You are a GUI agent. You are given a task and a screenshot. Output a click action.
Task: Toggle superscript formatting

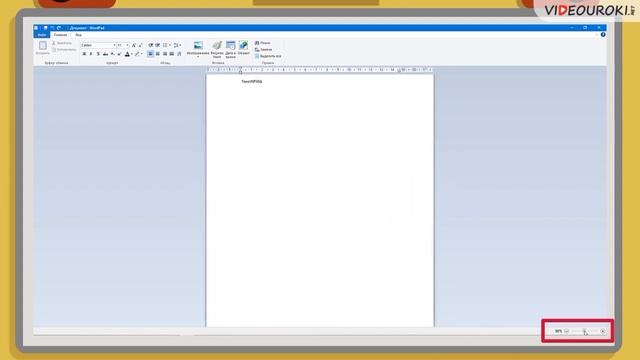[x=119, y=54]
